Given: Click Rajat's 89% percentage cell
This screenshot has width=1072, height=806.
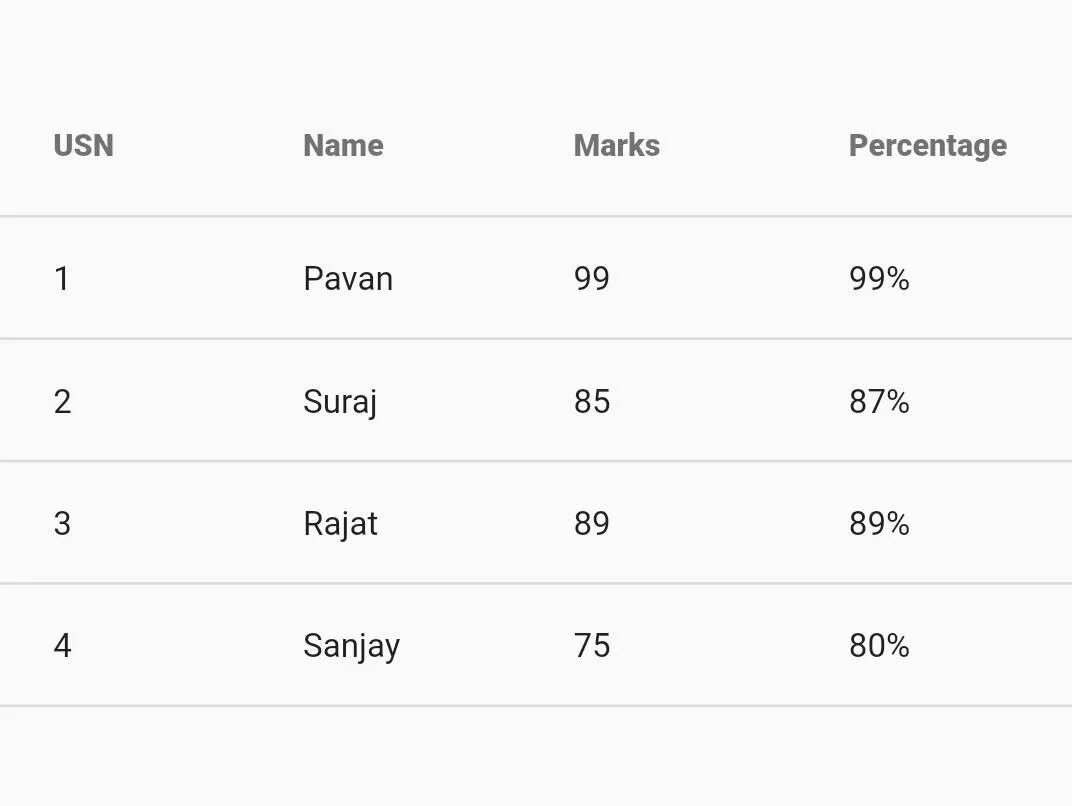Looking at the screenshot, I should coord(879,524).
